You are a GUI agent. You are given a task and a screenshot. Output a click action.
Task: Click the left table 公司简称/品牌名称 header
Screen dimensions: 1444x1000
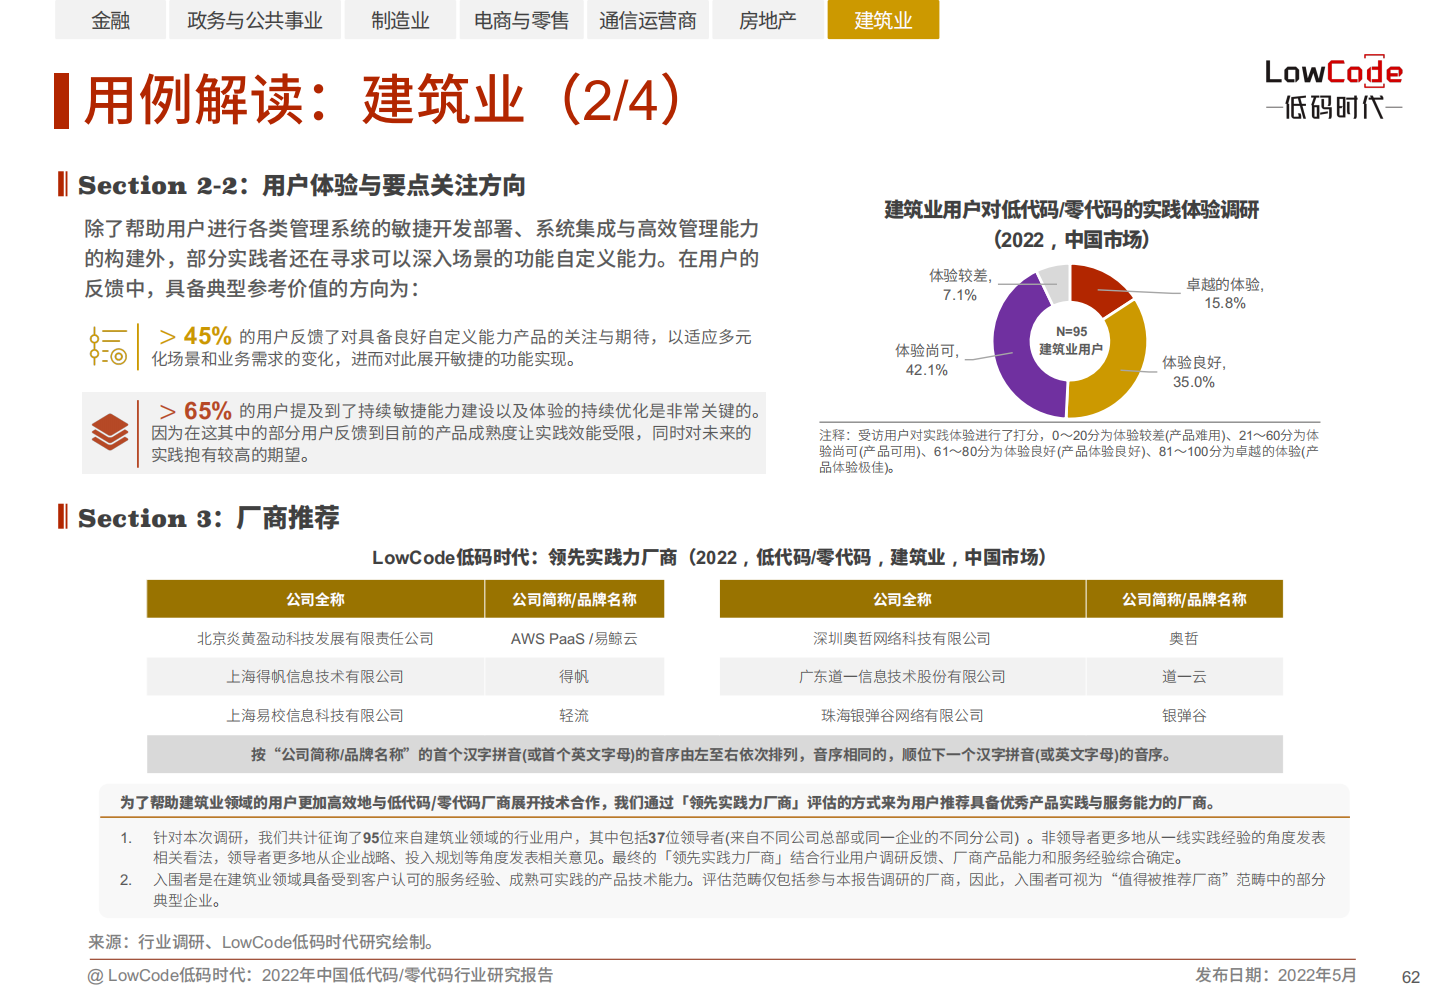point(574,599)
